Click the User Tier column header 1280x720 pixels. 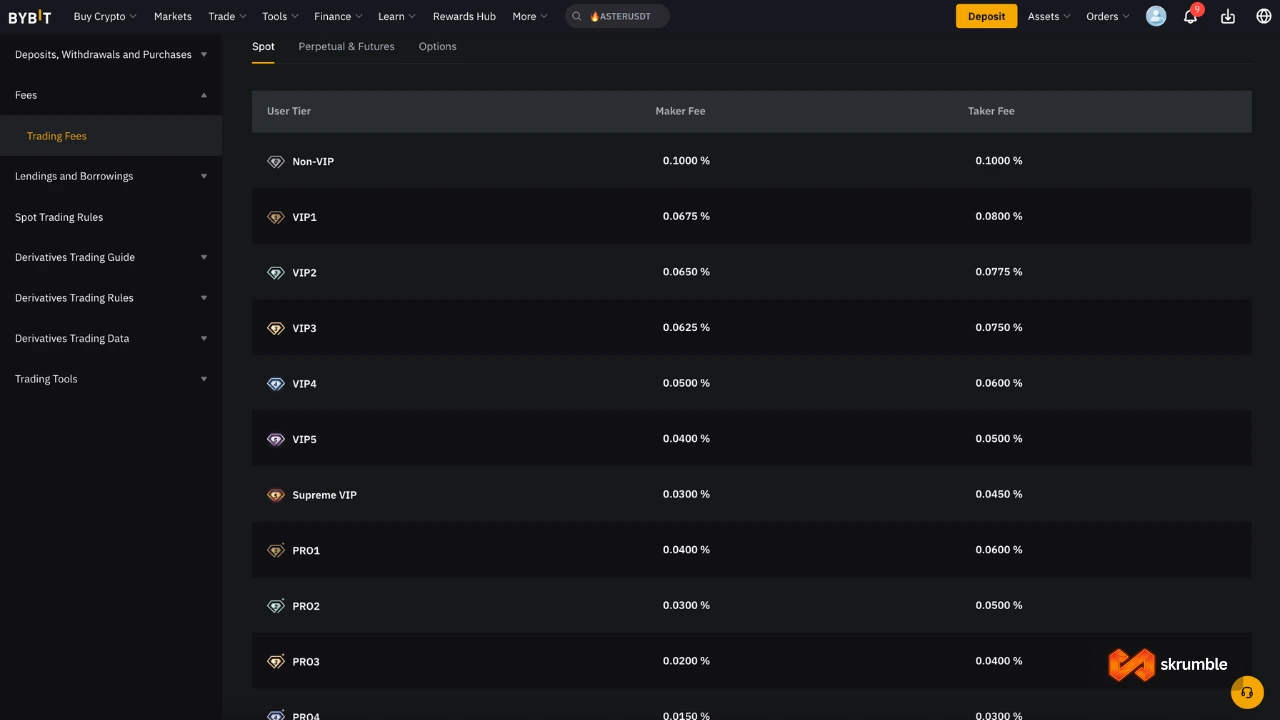click(x=289, y=111)
